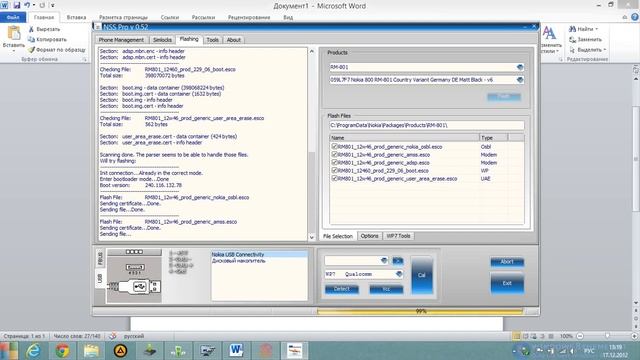Uncheck RM801_12w46_prod_generic_amss.esco file
The height and width of the screenshot is (360, 640).
click(x=334, y=154)
